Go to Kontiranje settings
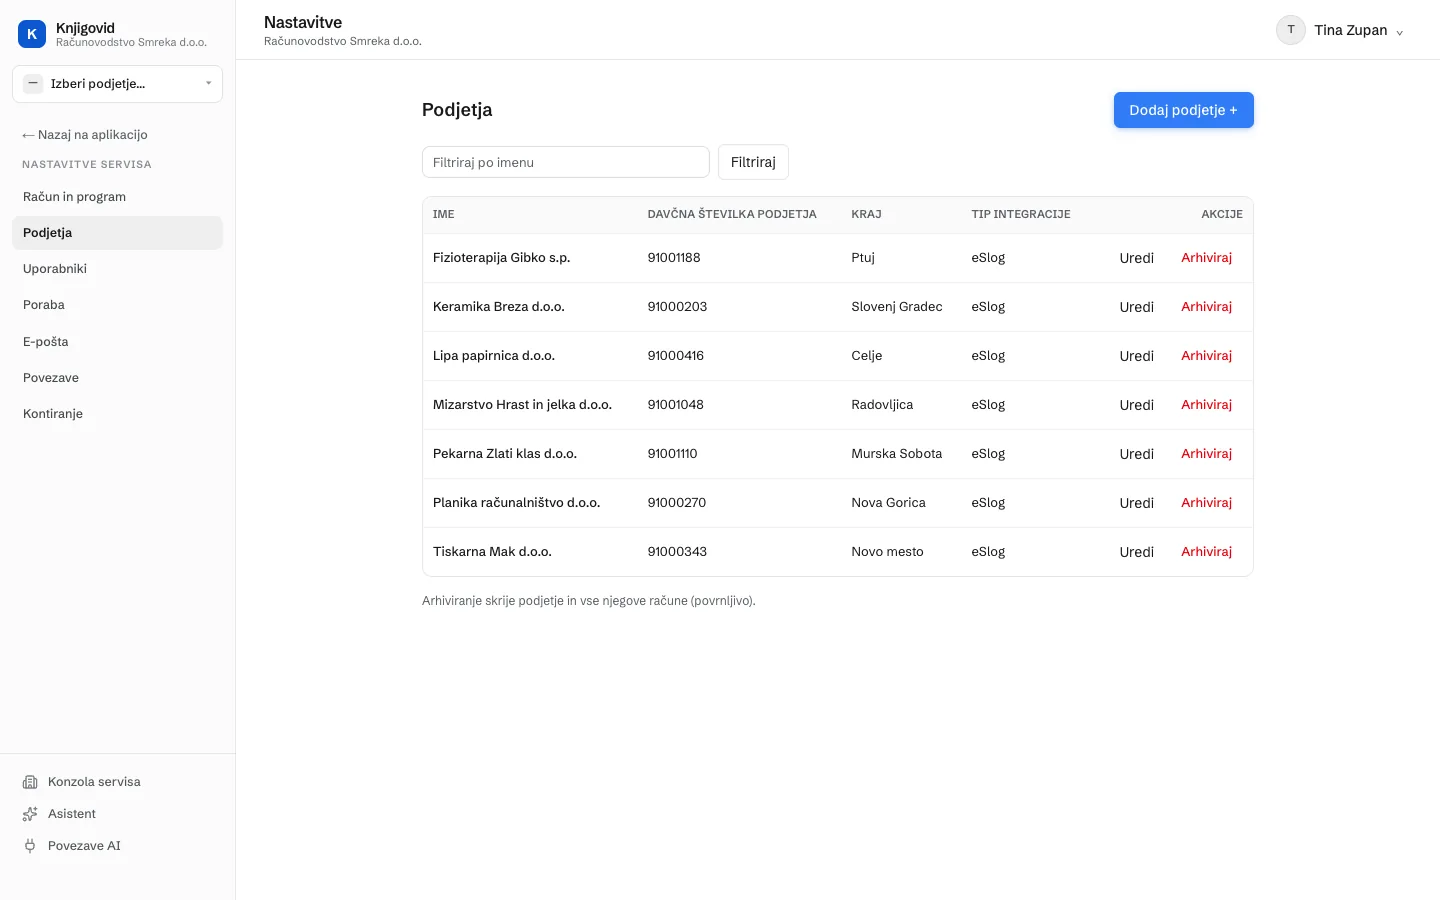 click(117, 414)
